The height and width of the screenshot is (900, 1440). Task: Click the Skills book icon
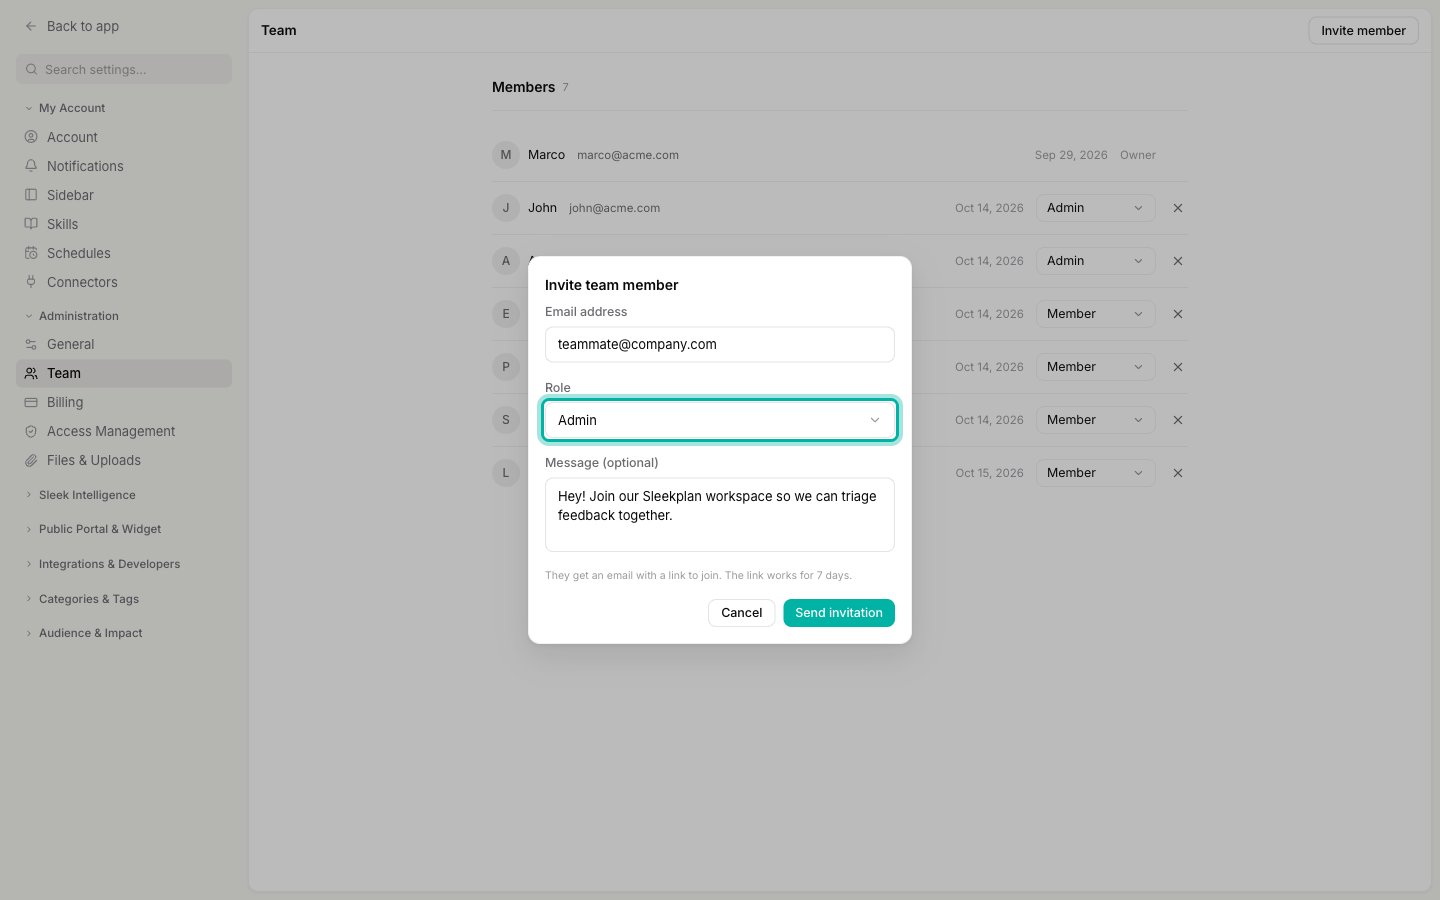pyautogui.click(x=31, y=224)
